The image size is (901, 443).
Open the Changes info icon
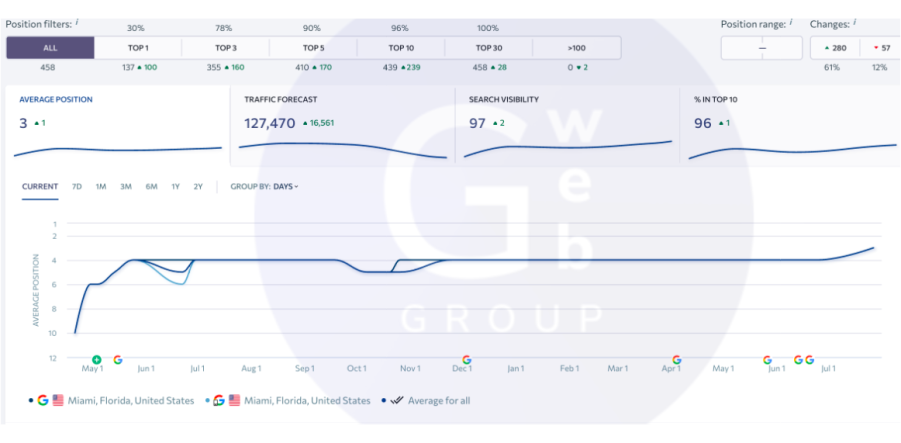[x=855, y=21]
